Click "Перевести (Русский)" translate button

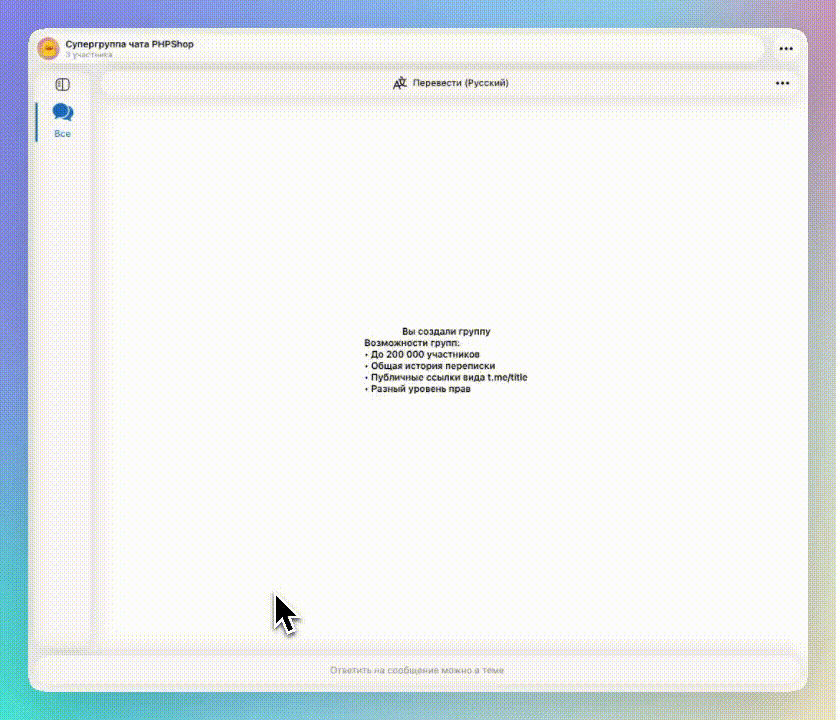click(451, 83)
